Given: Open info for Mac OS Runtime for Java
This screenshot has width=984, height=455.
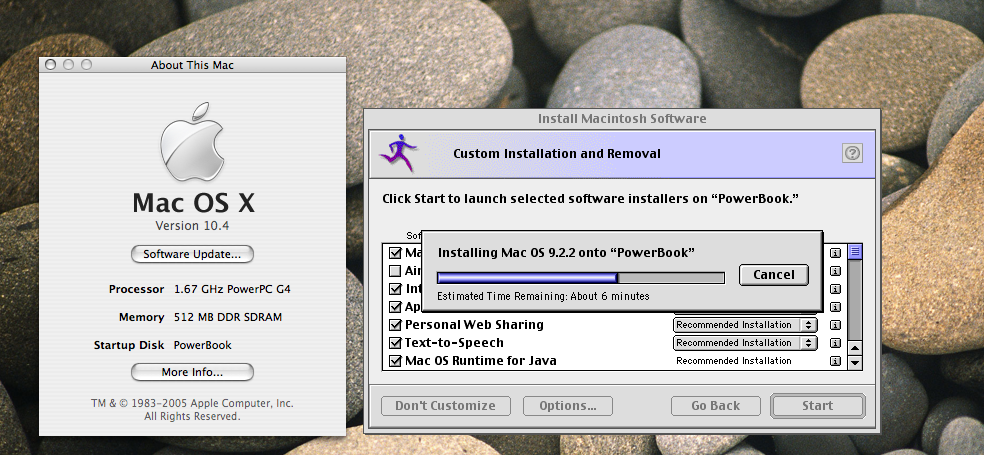Looking at the screenshot, I should point(835,361).
